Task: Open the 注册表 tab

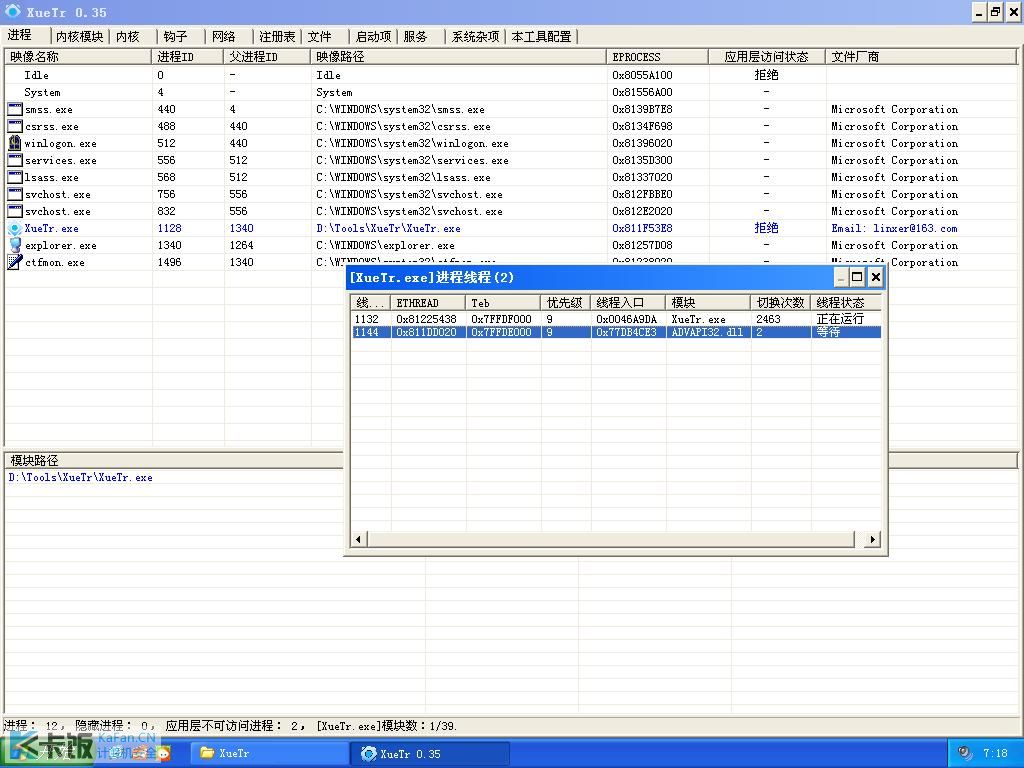Action: [277, 37]
